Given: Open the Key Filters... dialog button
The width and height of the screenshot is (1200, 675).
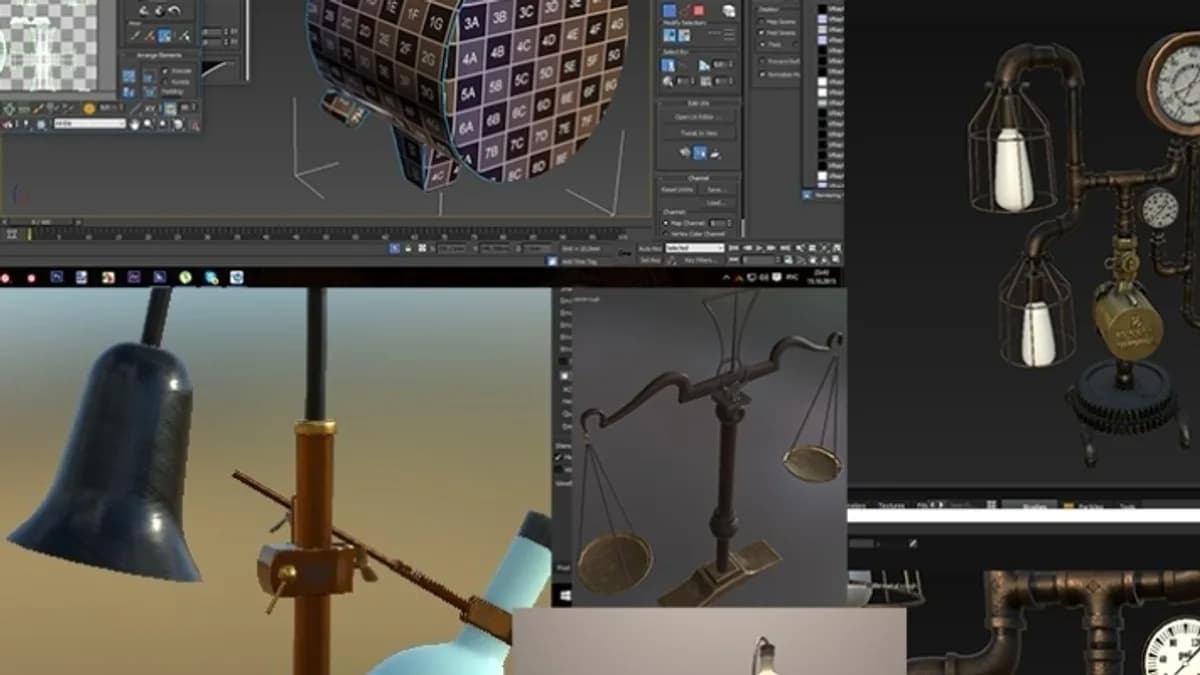Looking at the screenshot, I should click(x=699, y=260).
